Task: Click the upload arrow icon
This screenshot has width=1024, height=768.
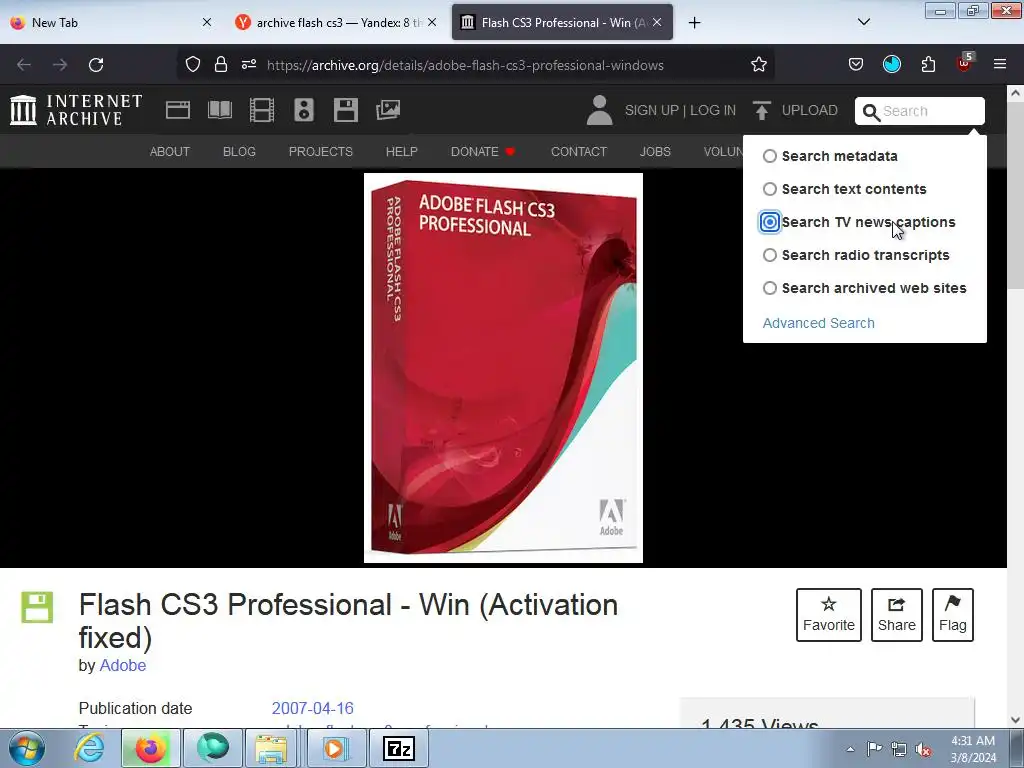Action: pos(761,110)
